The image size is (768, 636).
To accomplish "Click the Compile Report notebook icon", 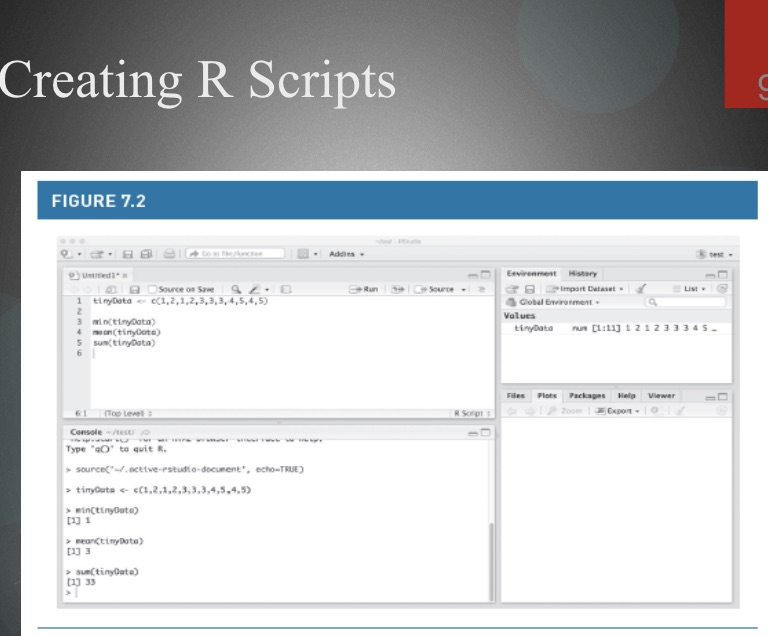I will [286, 290].
